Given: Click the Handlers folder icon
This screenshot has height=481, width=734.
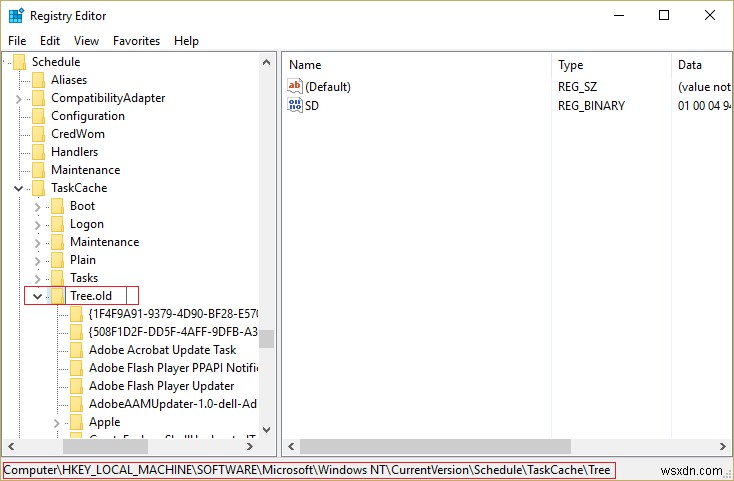Looking at the screenshot, I should [38, 152].
